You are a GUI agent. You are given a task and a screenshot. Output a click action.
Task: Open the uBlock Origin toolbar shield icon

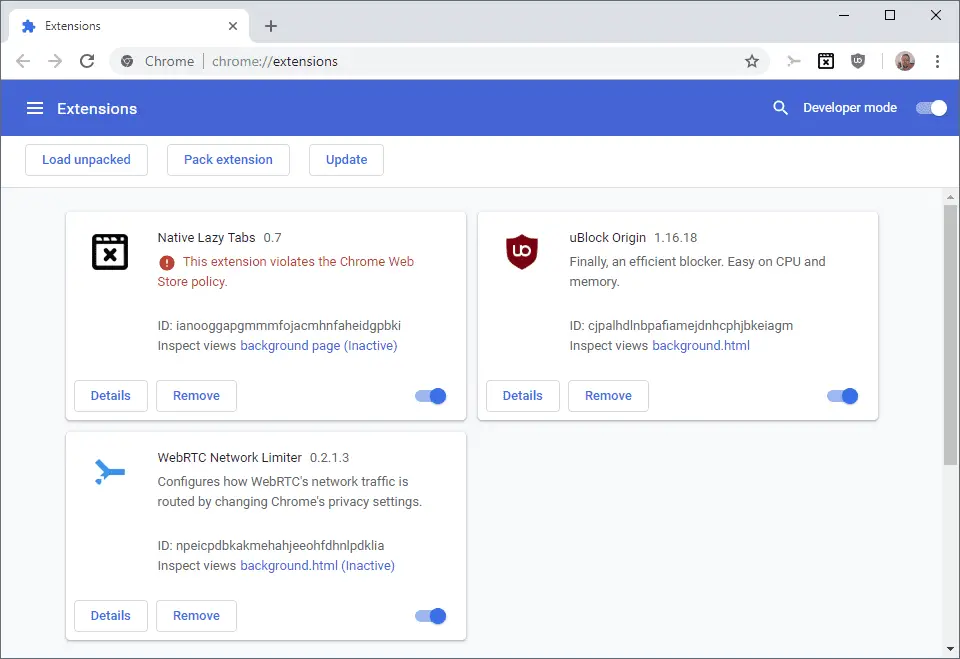(x=858, y=61)
